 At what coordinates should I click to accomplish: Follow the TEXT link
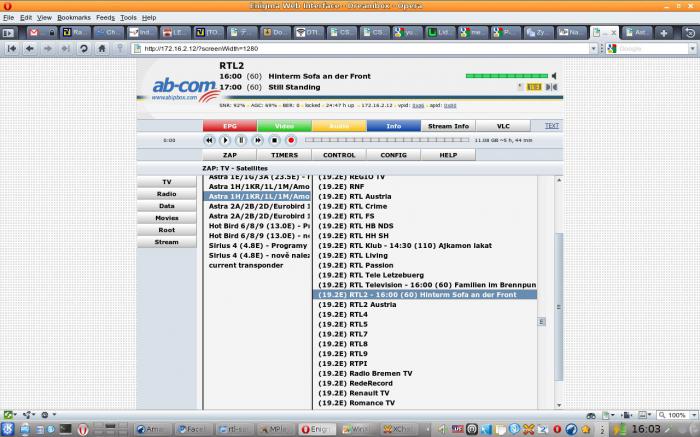pos(552,126)
